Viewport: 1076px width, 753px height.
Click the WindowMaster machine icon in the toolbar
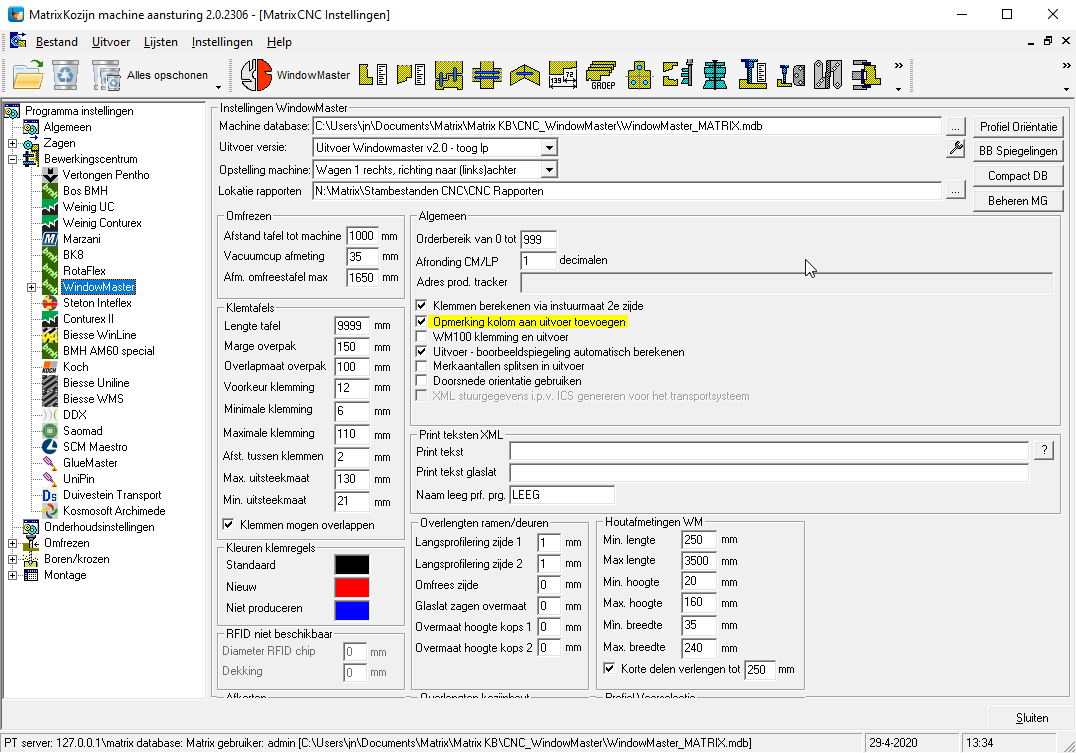258,74
